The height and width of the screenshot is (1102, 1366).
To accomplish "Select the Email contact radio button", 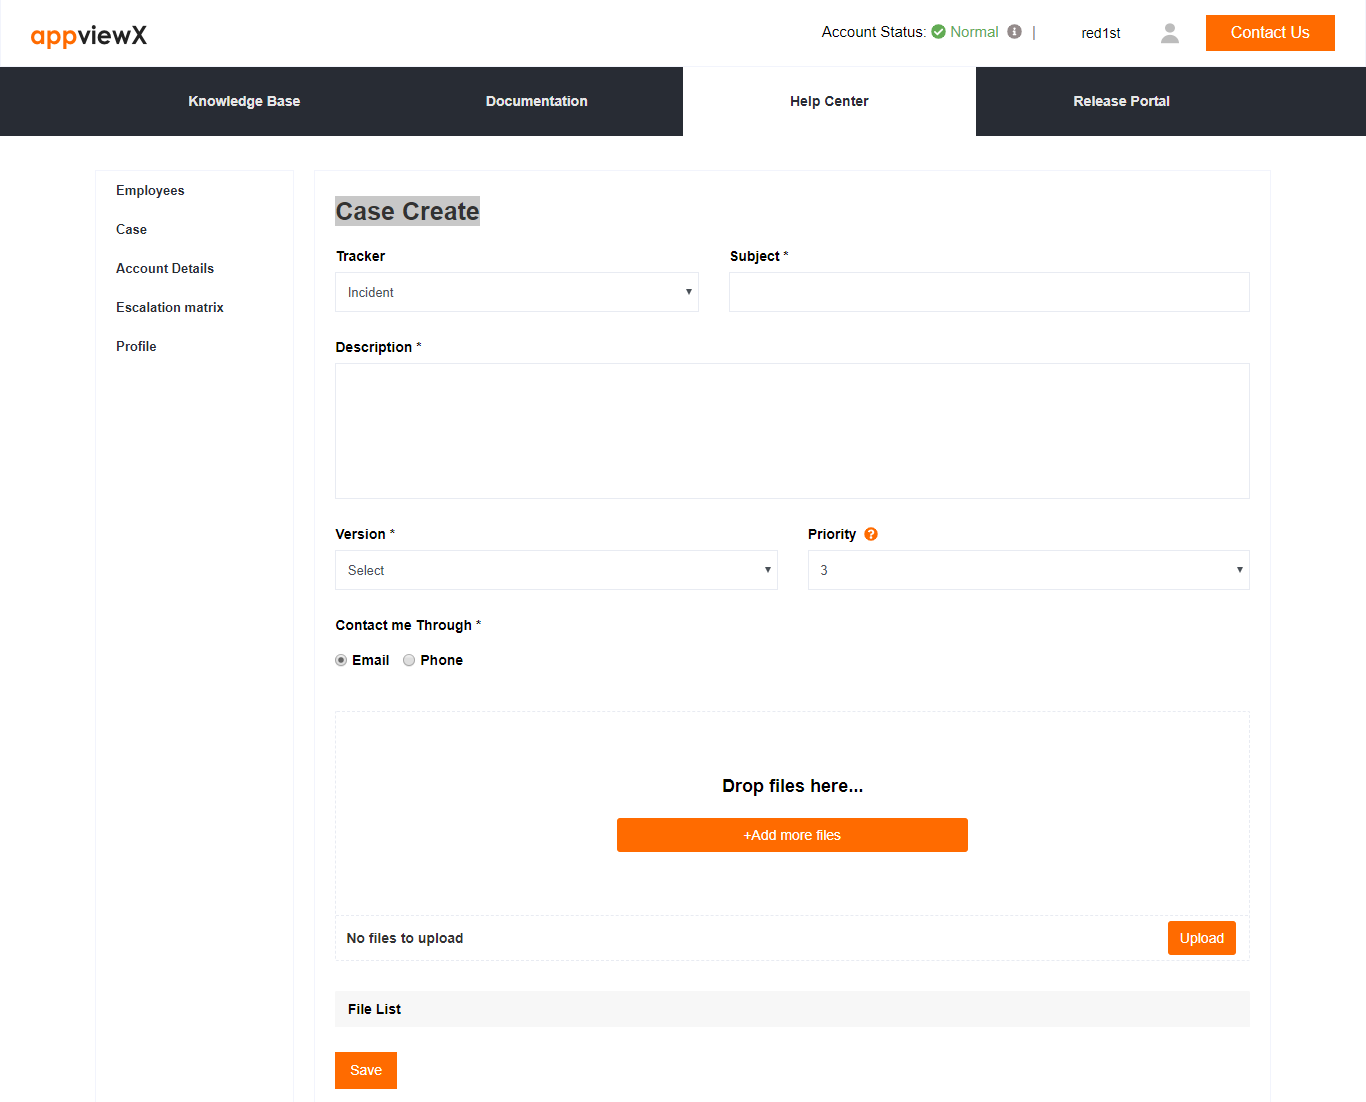I will click(341, 660).
